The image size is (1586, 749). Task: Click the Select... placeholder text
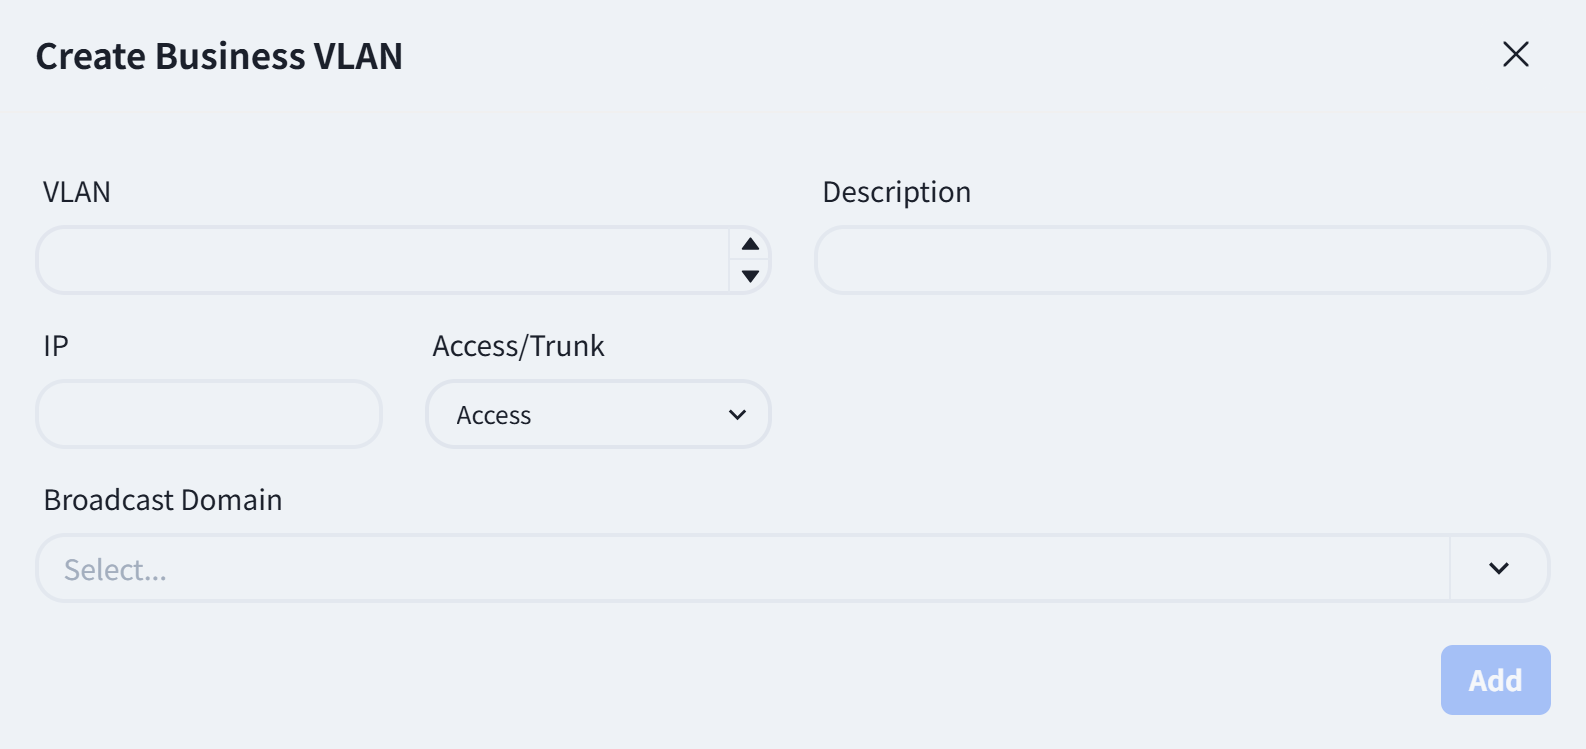[x=115, y=570]
